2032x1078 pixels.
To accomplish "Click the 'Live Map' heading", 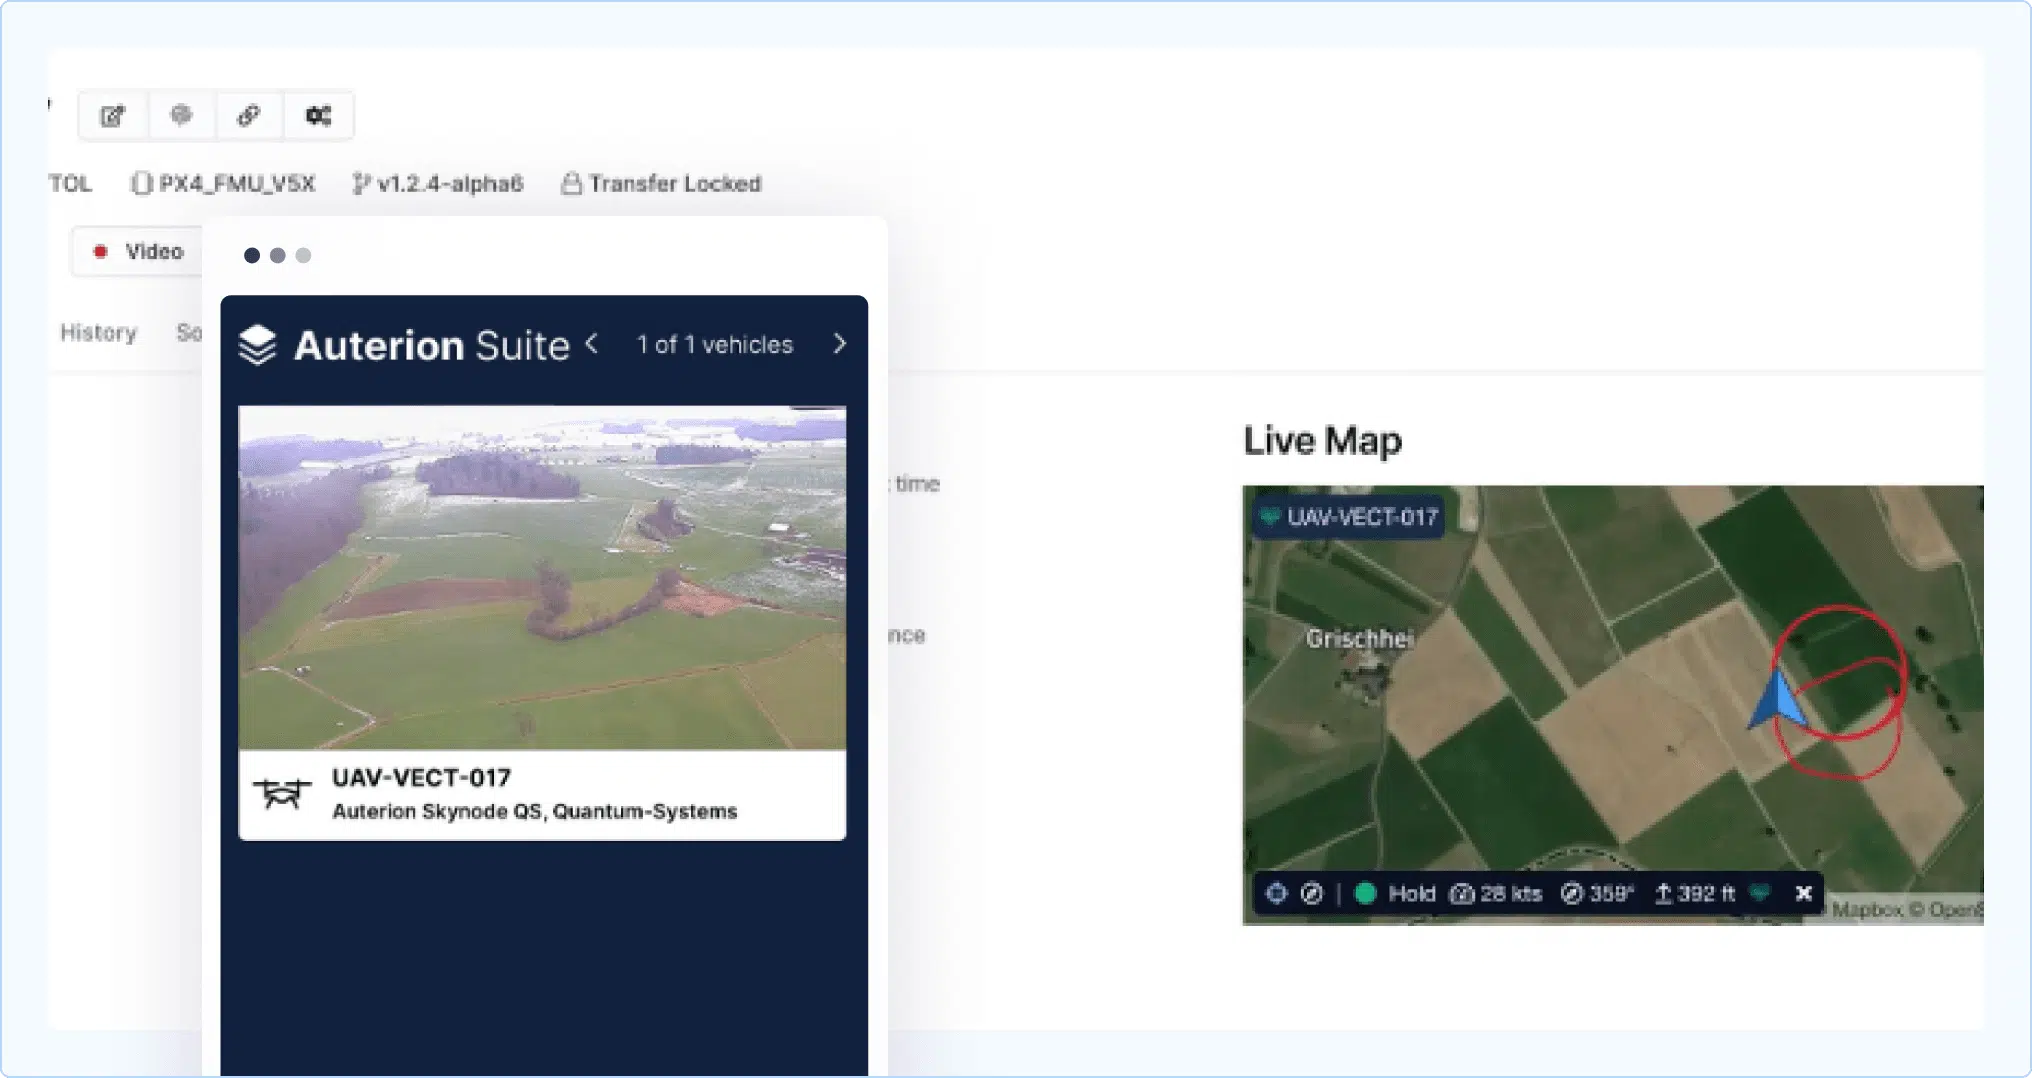I will point(1322,441).
